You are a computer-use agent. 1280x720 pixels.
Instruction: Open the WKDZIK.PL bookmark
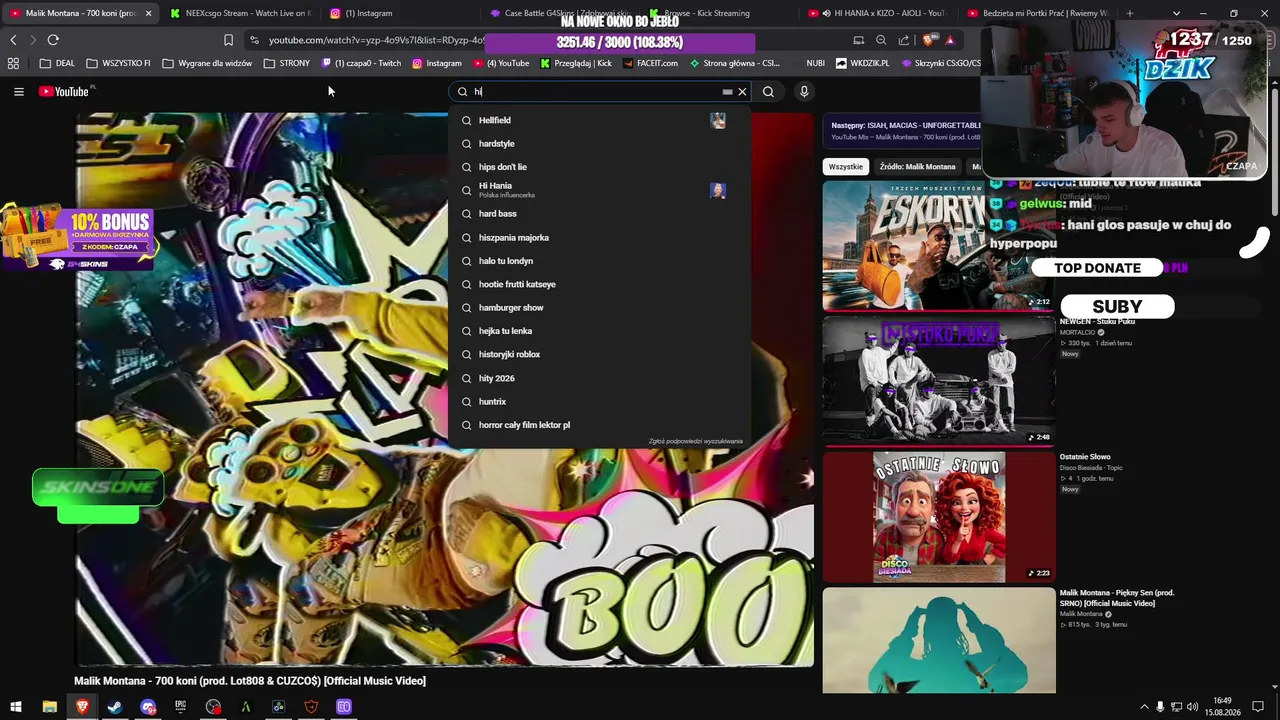(x=863, y=63)
